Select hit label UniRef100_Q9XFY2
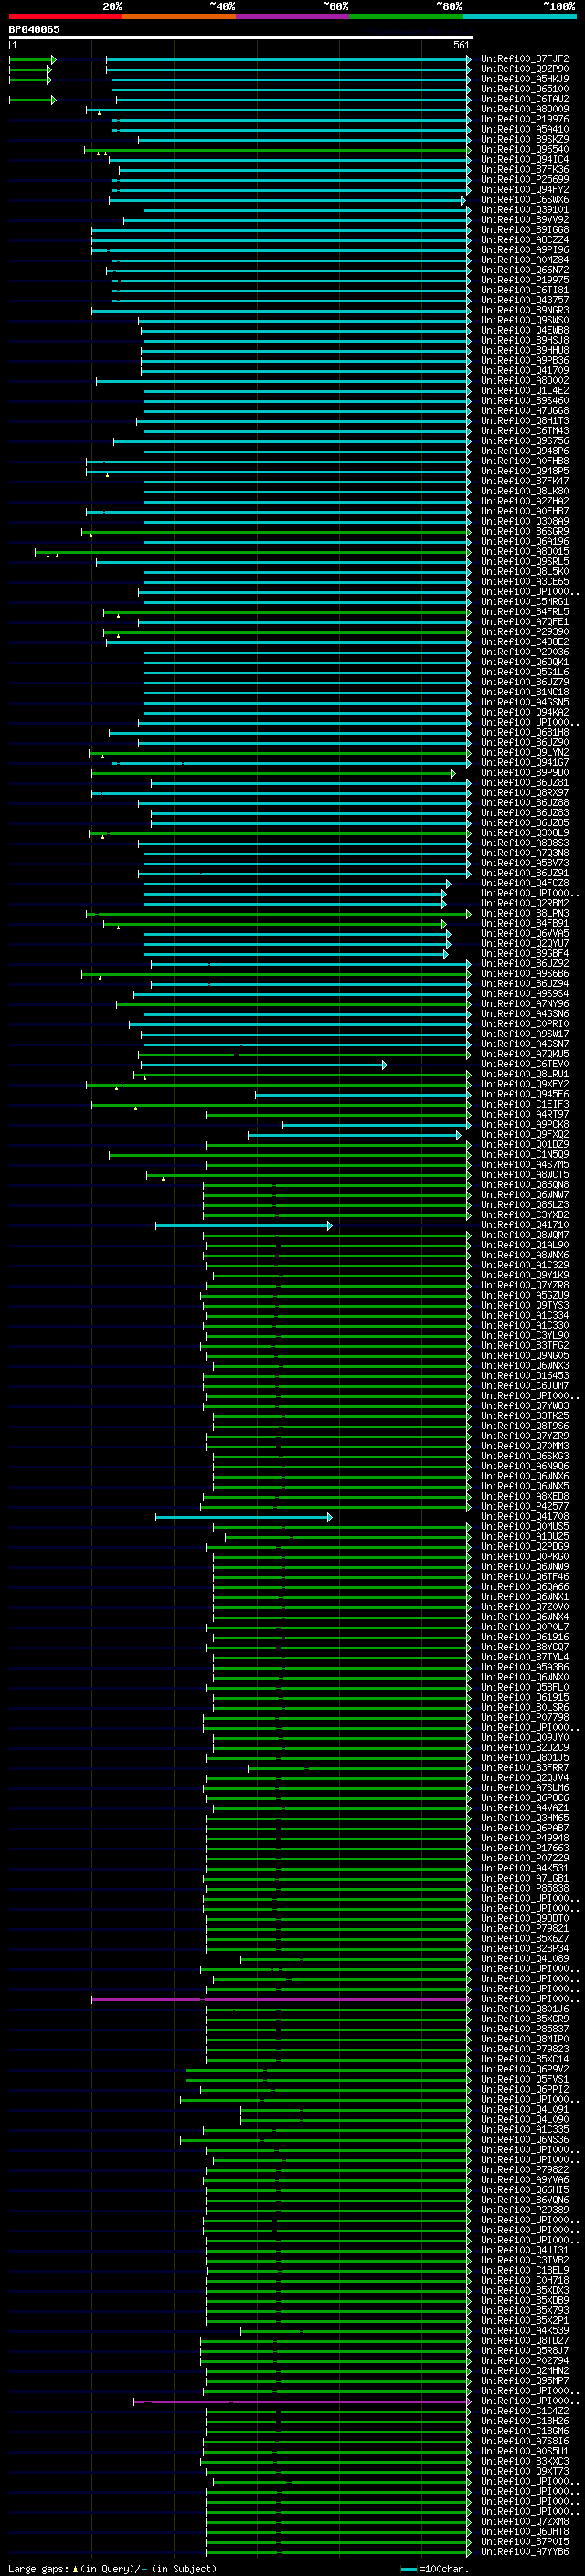Image resolution: width=585 pixels, height=2576 pixels. point(524,1085)
